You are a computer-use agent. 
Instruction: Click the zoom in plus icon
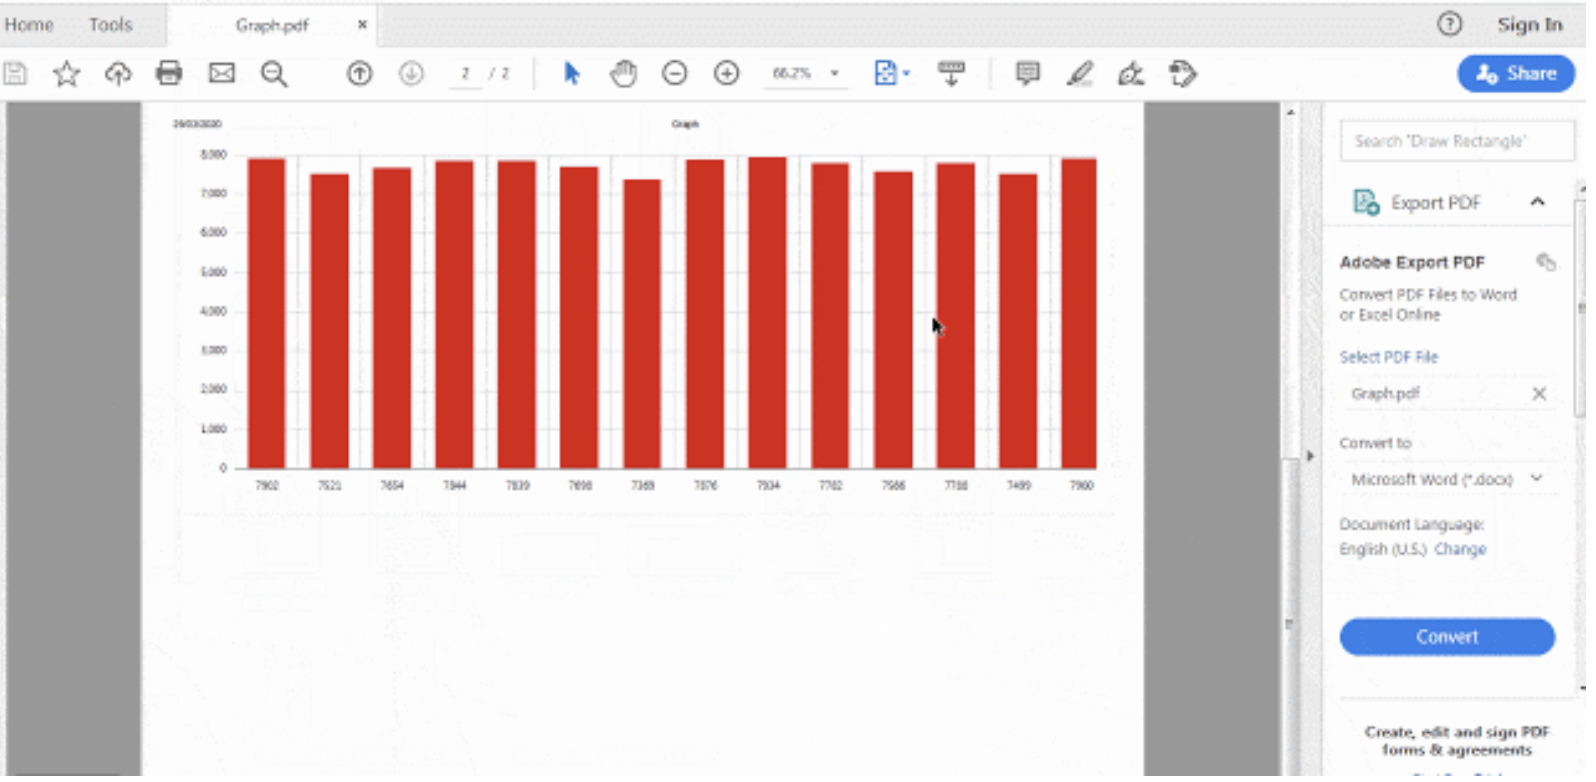727,73
